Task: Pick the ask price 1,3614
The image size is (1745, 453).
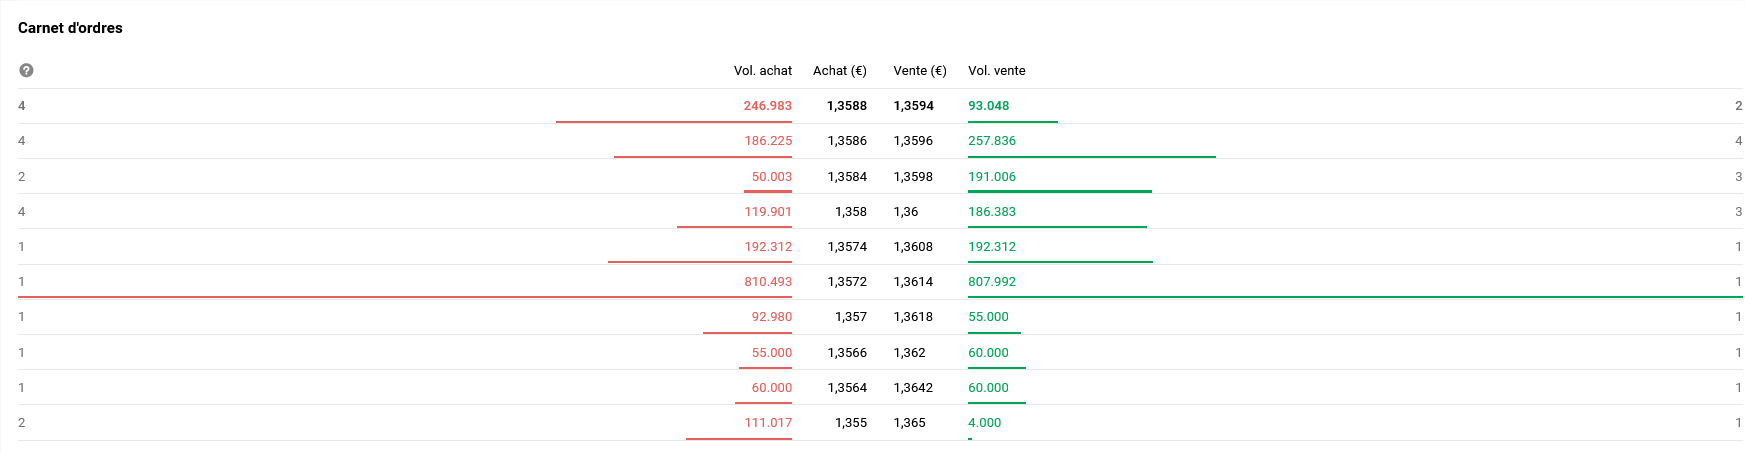Action: (x=913, y=282)
